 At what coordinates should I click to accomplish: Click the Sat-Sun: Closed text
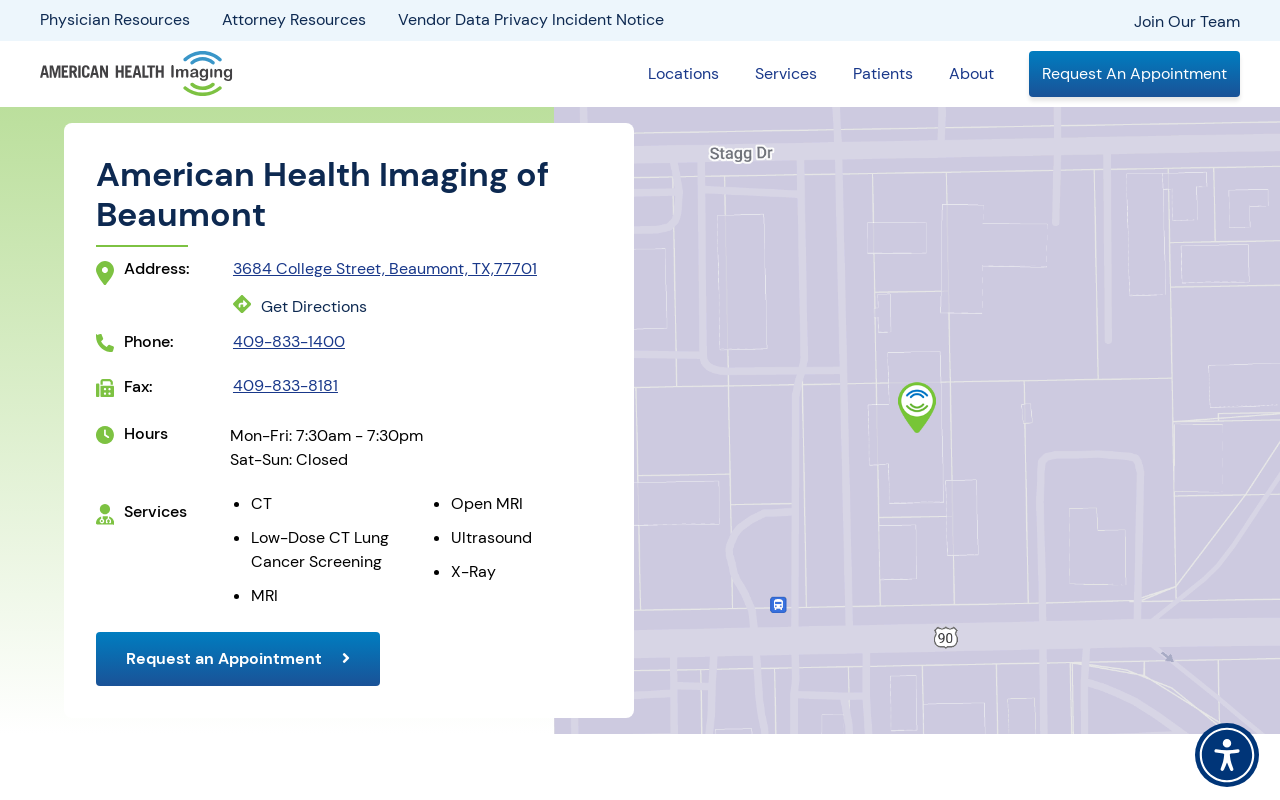(x=289, y=460)
